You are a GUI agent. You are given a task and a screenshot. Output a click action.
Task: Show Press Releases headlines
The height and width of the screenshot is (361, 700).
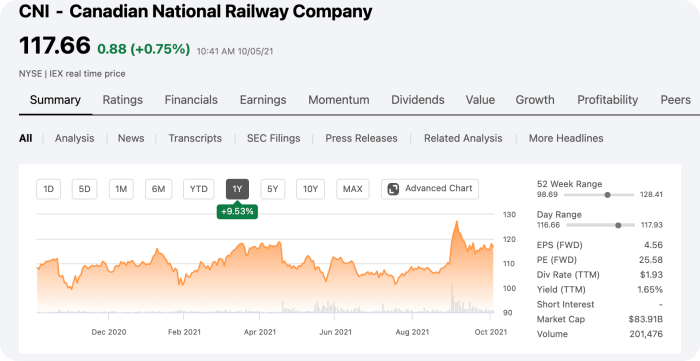click(x=361, y=138)
